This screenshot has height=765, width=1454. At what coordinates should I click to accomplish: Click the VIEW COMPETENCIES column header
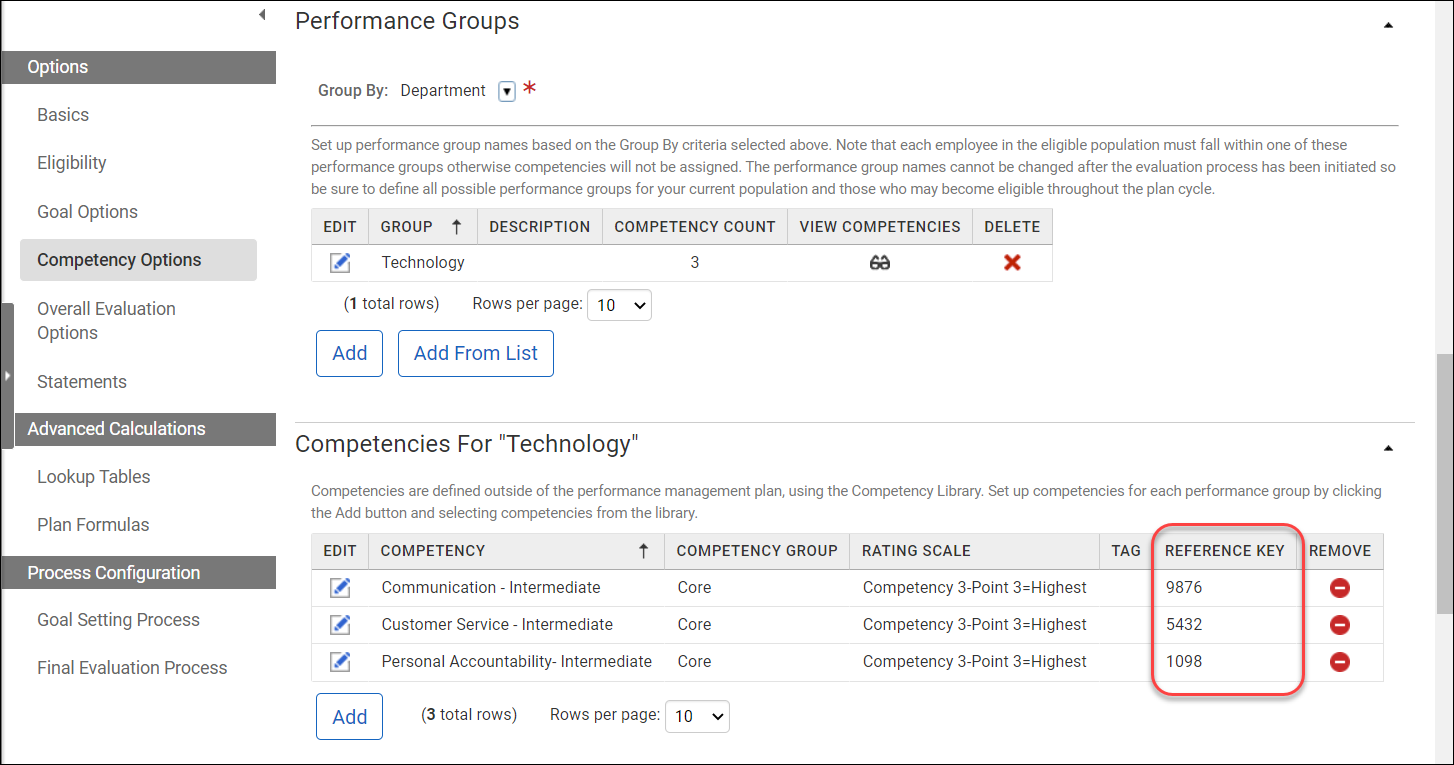click(880, 227)
